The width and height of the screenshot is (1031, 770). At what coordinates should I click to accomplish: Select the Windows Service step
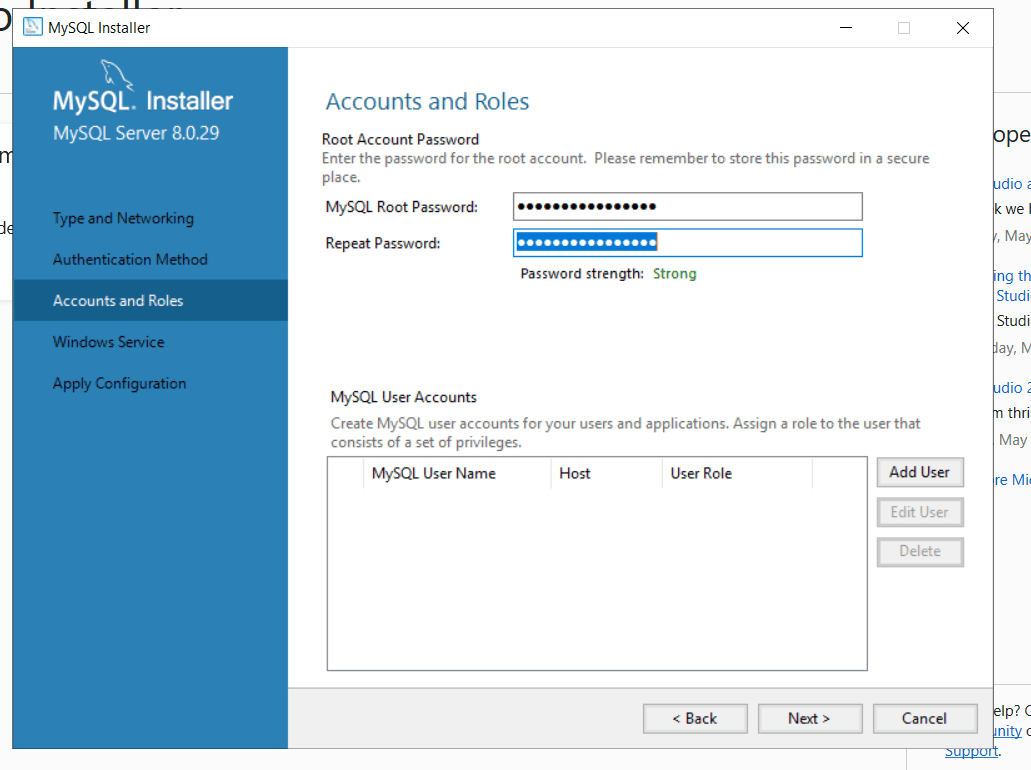click(108, 341)
